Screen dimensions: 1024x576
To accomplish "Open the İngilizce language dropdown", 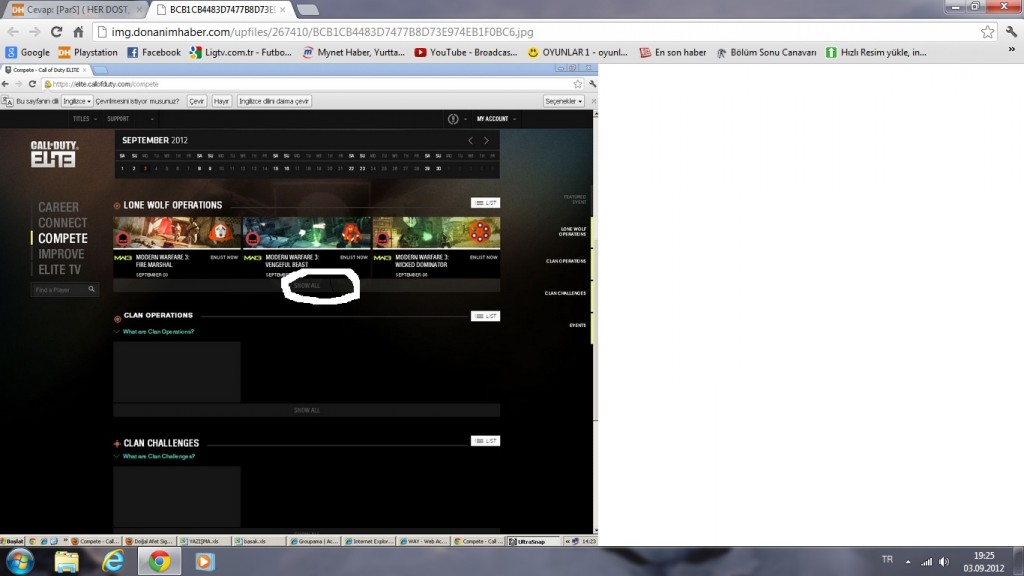I will click(77, 101).
